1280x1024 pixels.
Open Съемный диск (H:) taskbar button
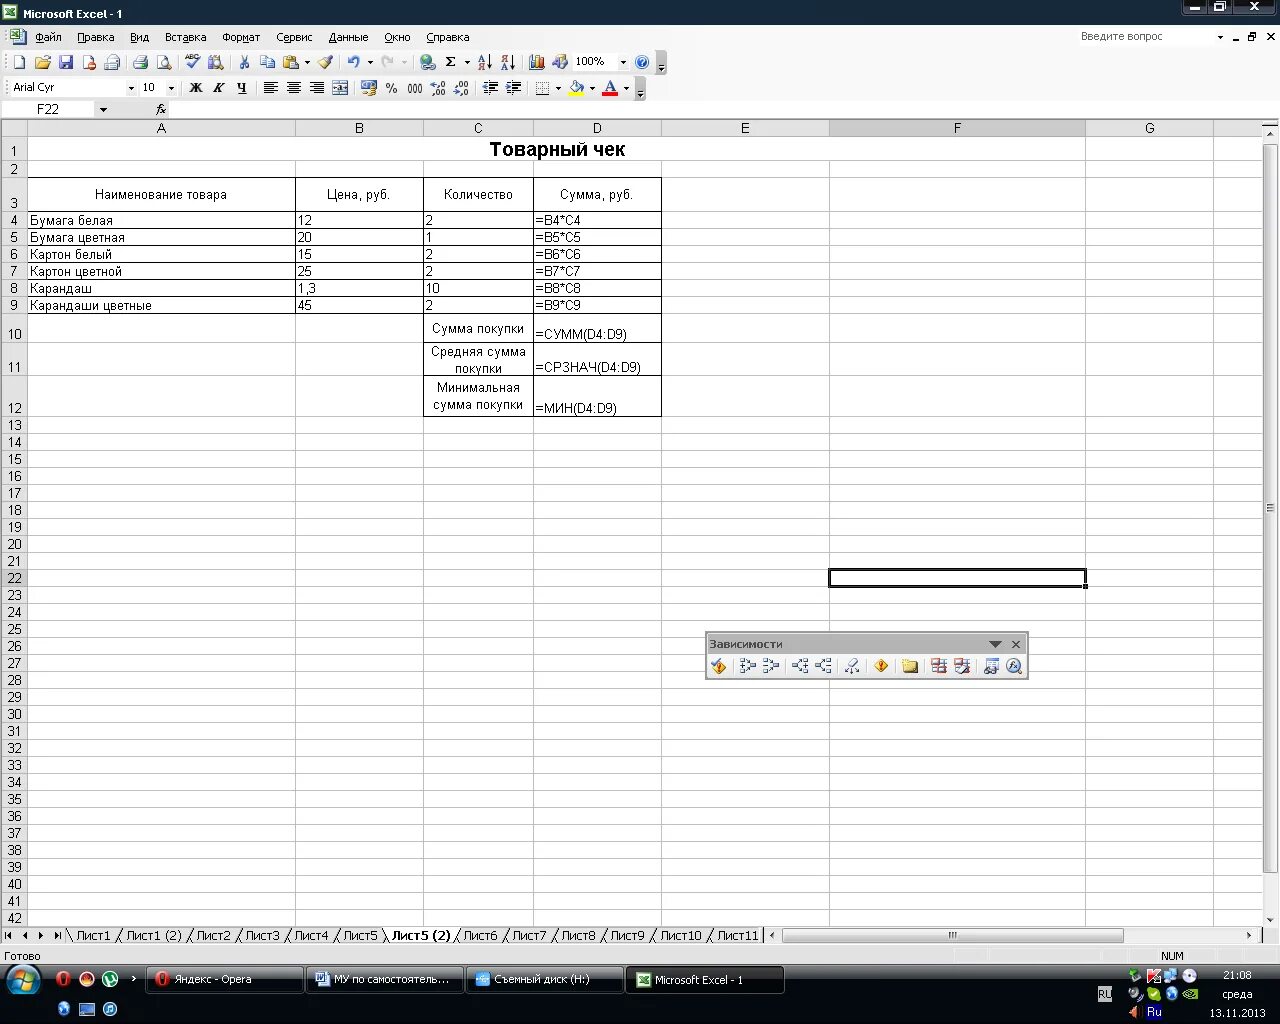545,980
